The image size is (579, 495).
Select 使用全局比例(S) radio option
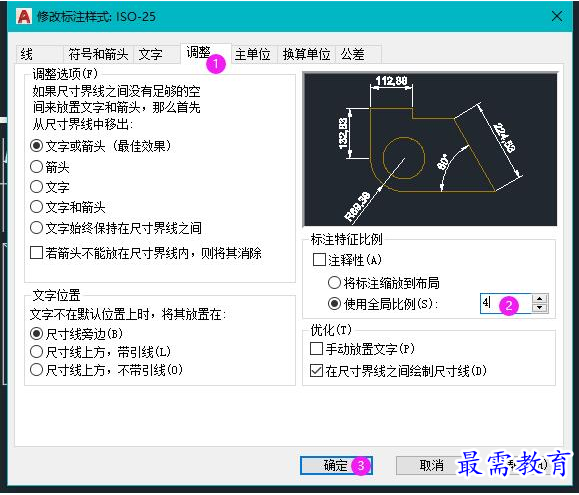click(x=383, y=304)
